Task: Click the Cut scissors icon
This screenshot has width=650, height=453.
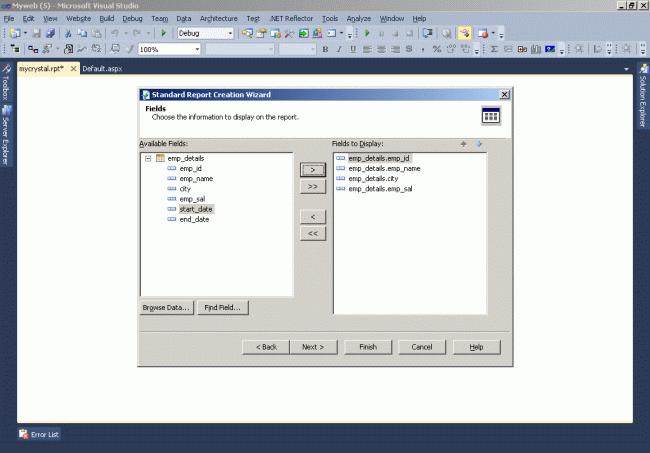Action: pos(68,33)
